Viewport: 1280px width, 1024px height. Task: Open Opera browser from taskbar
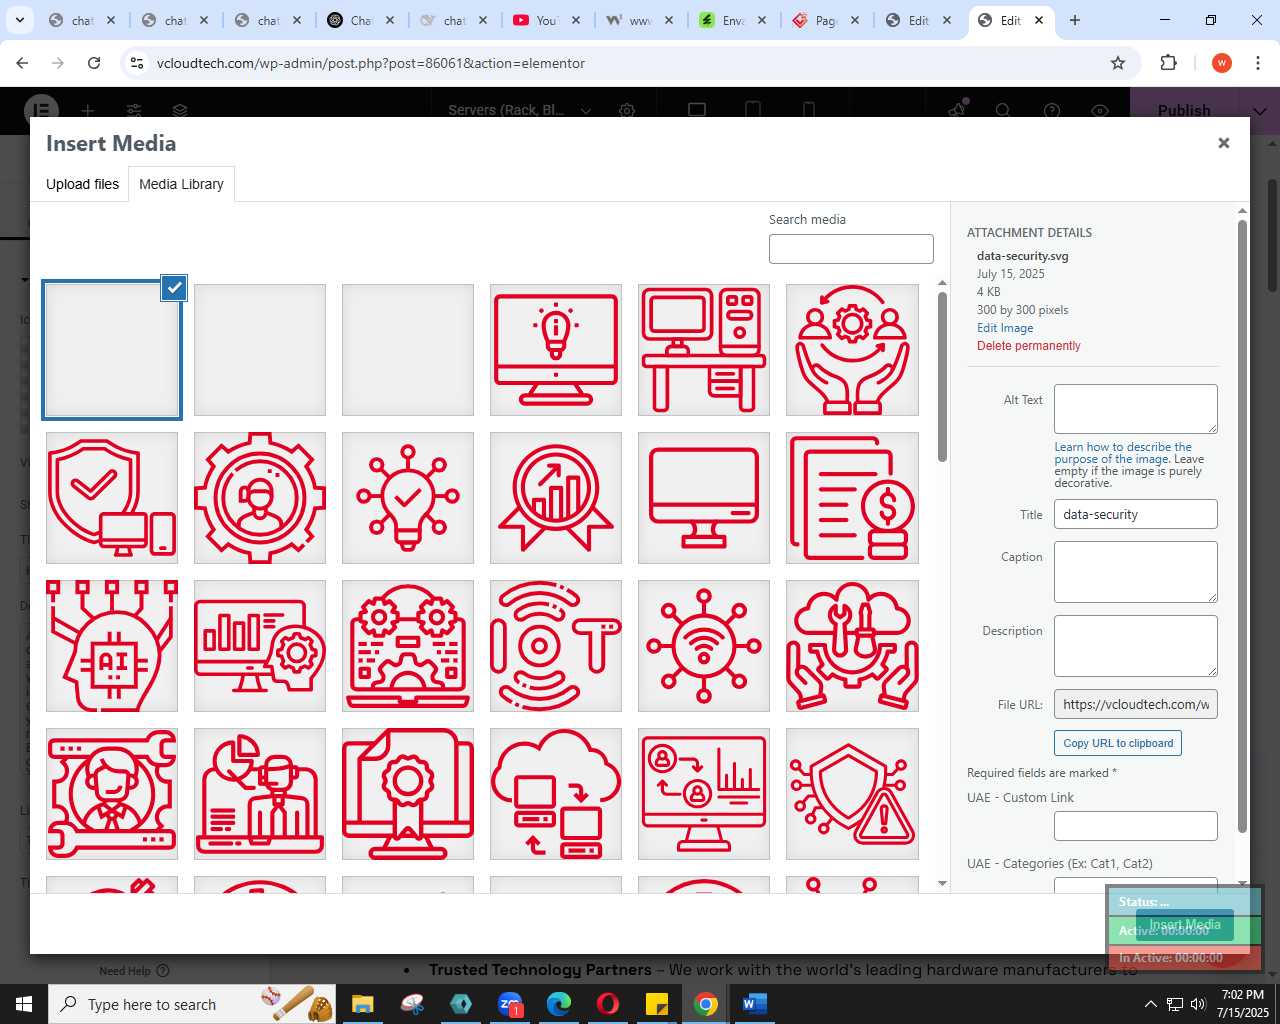coord(608,1004)
